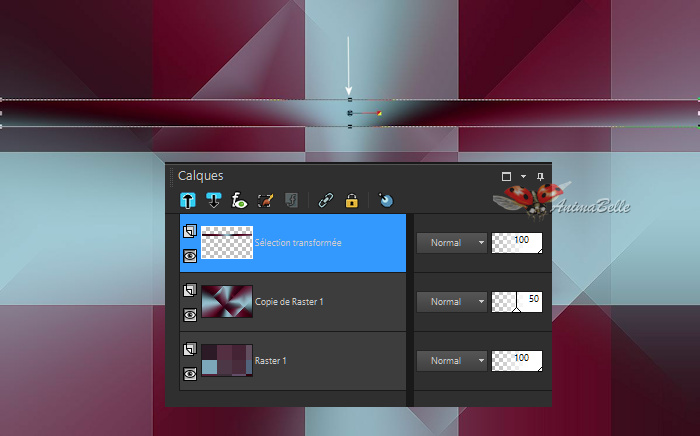The height and width of the screenshot is (436, 700).
Task: Pin the Calques panel with pushpin
Action: (x=540, y=177)
